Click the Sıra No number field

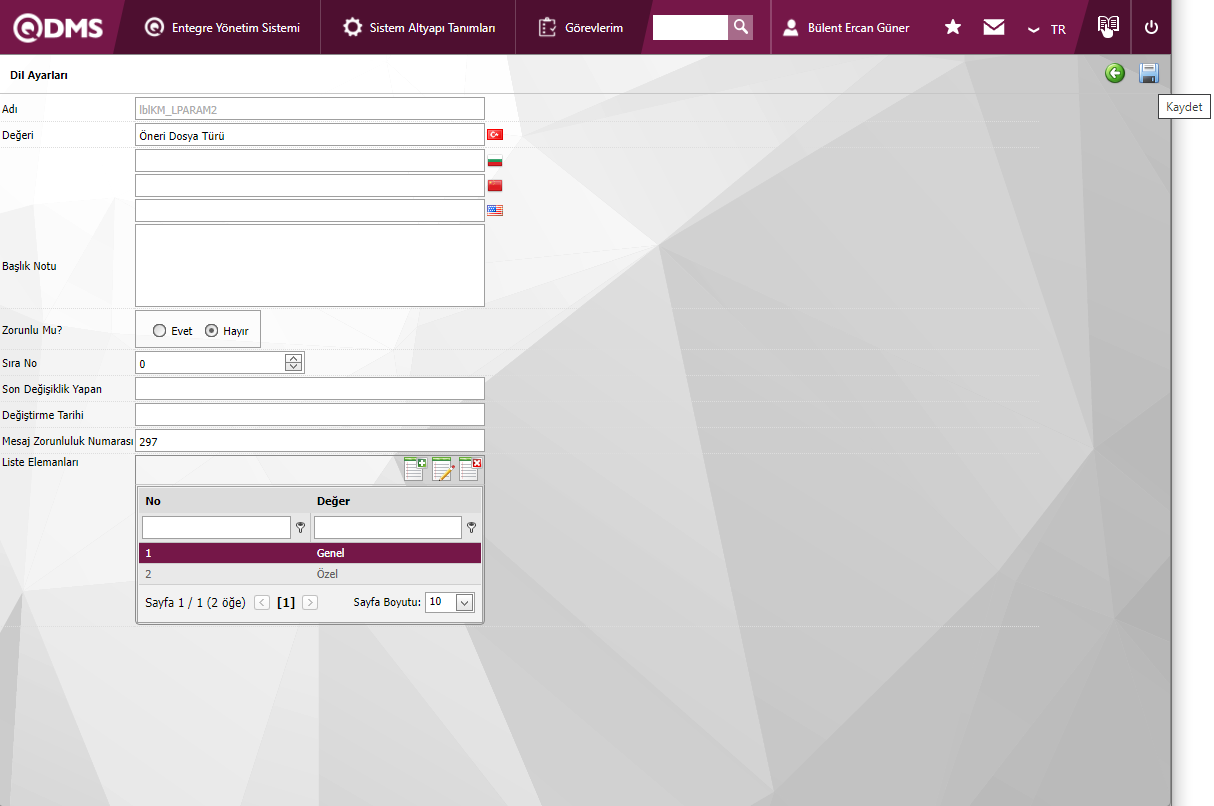pos(210,363)
